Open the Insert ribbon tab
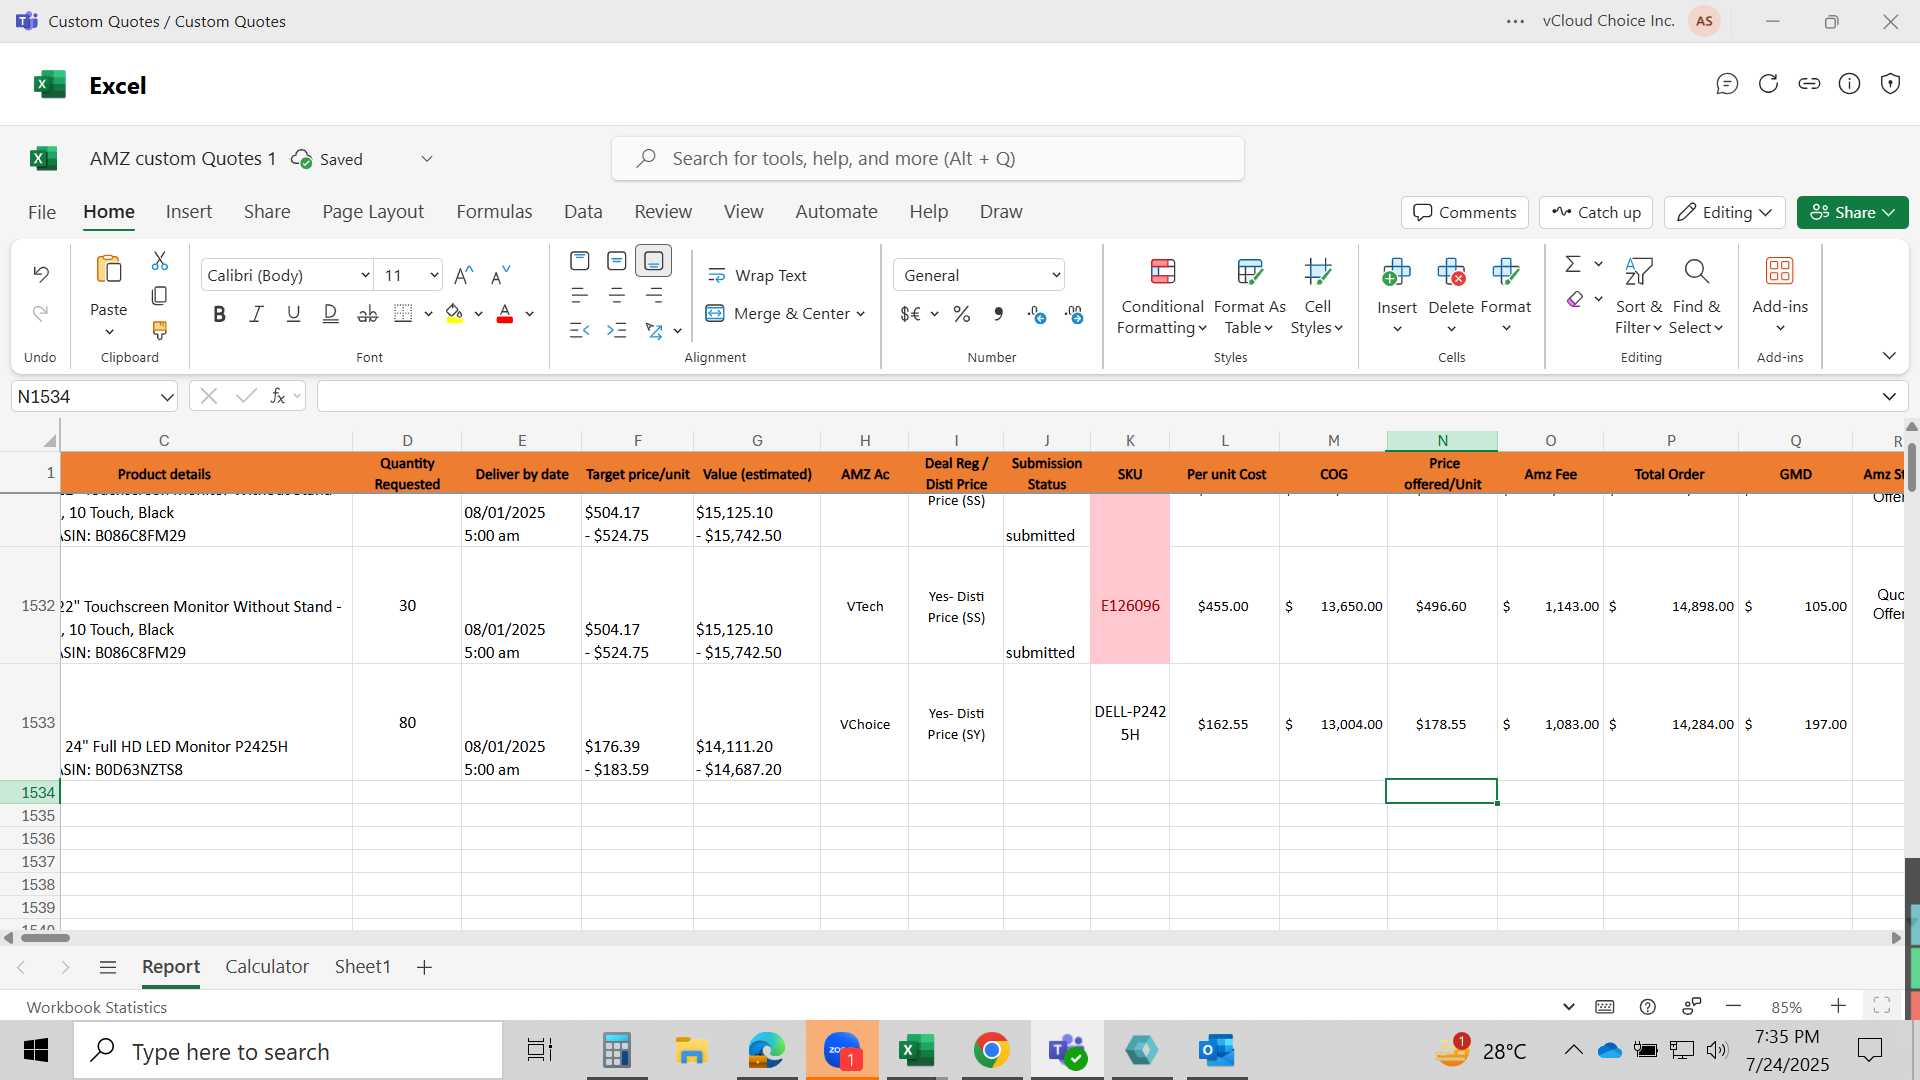This screenshot has width=1920, height=1080. click(x=189, y=212)
